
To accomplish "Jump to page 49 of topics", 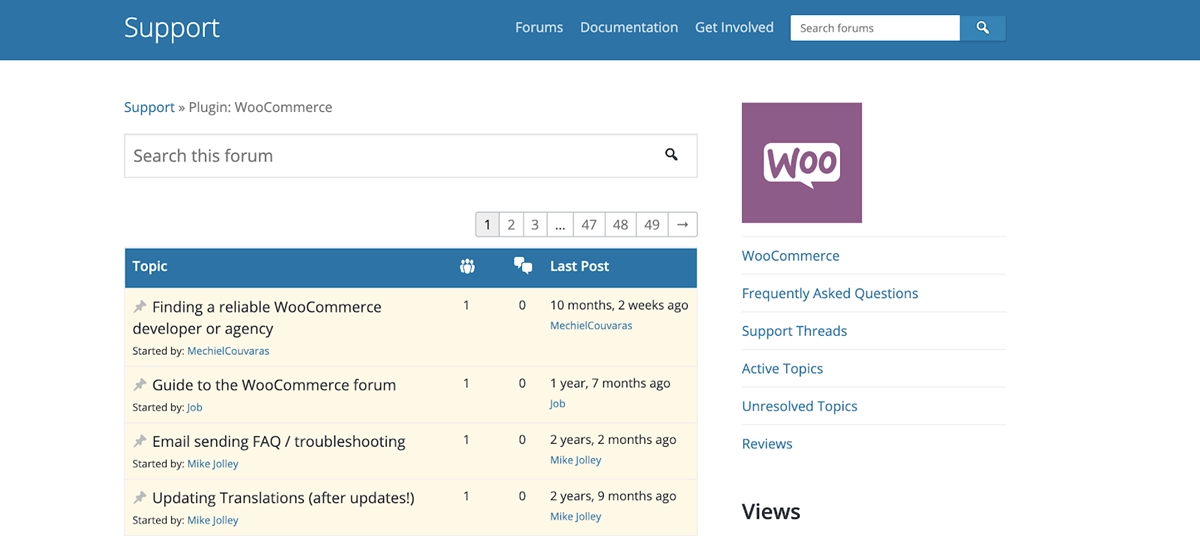I will coord(652,225).
